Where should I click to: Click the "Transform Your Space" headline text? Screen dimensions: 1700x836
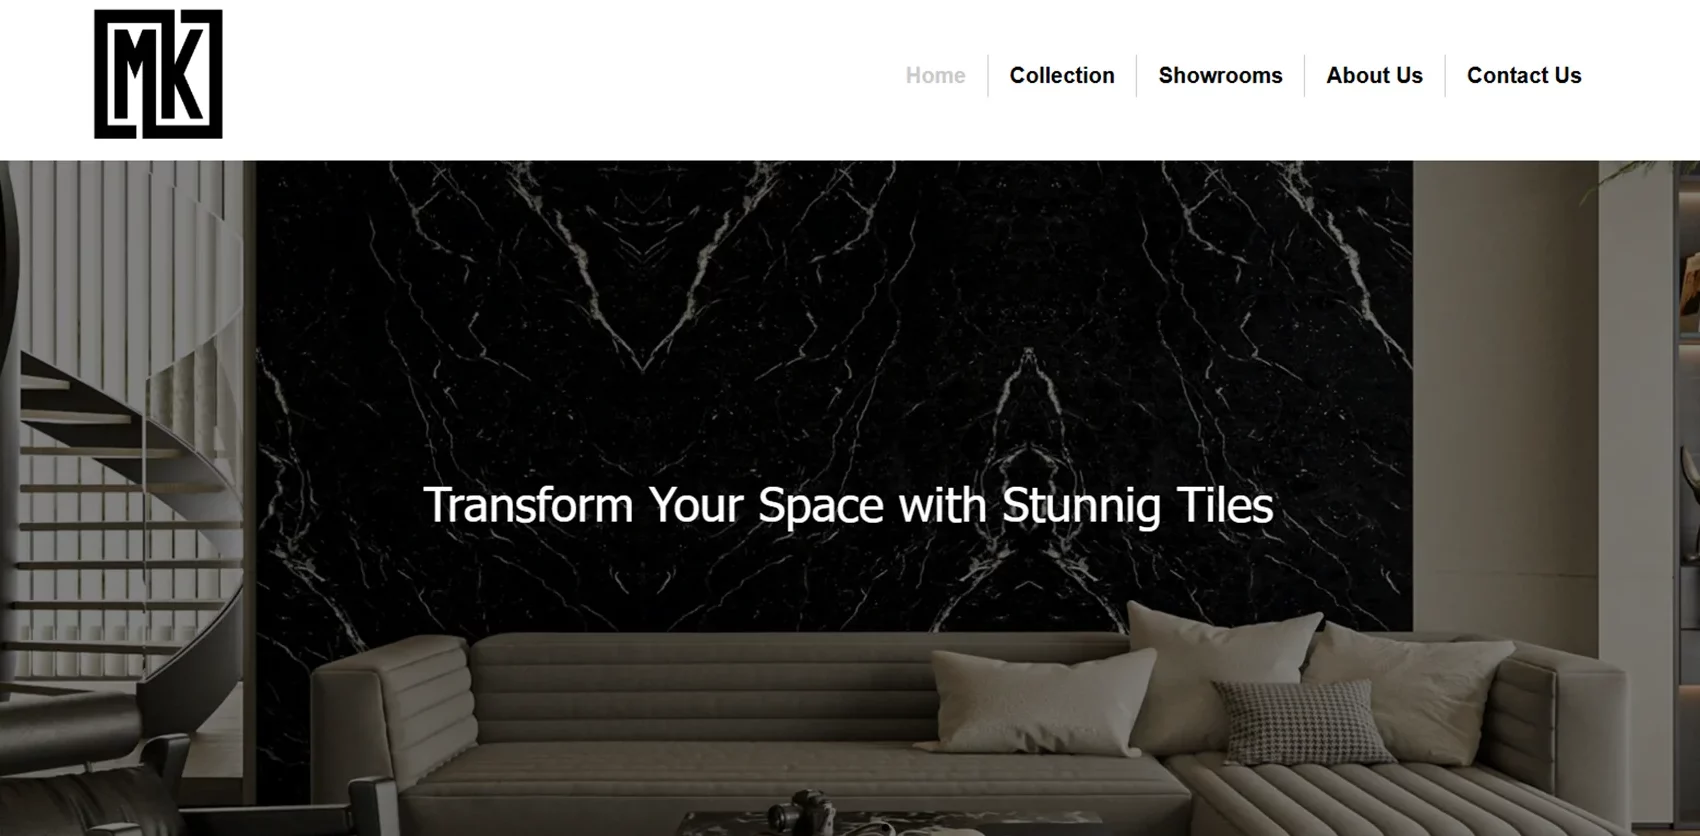point(654,505)
